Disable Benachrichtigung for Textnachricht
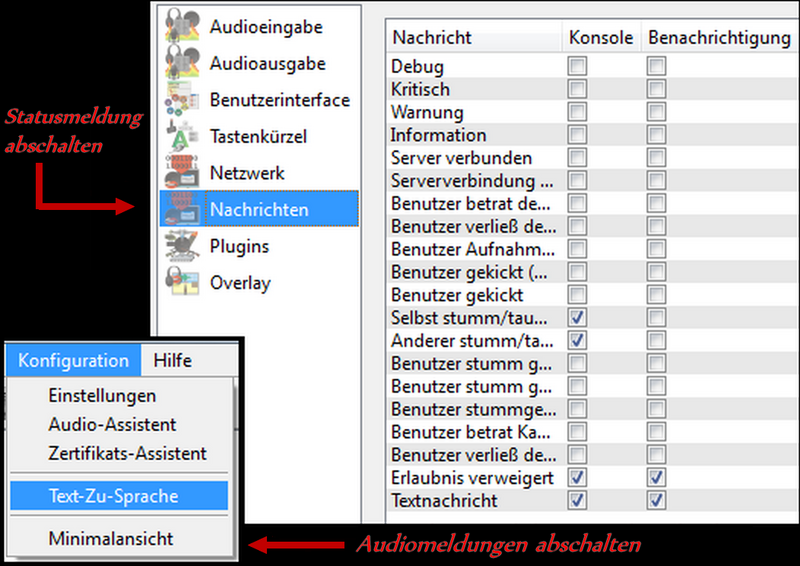 pyautogui.click(x=656, y=500)
